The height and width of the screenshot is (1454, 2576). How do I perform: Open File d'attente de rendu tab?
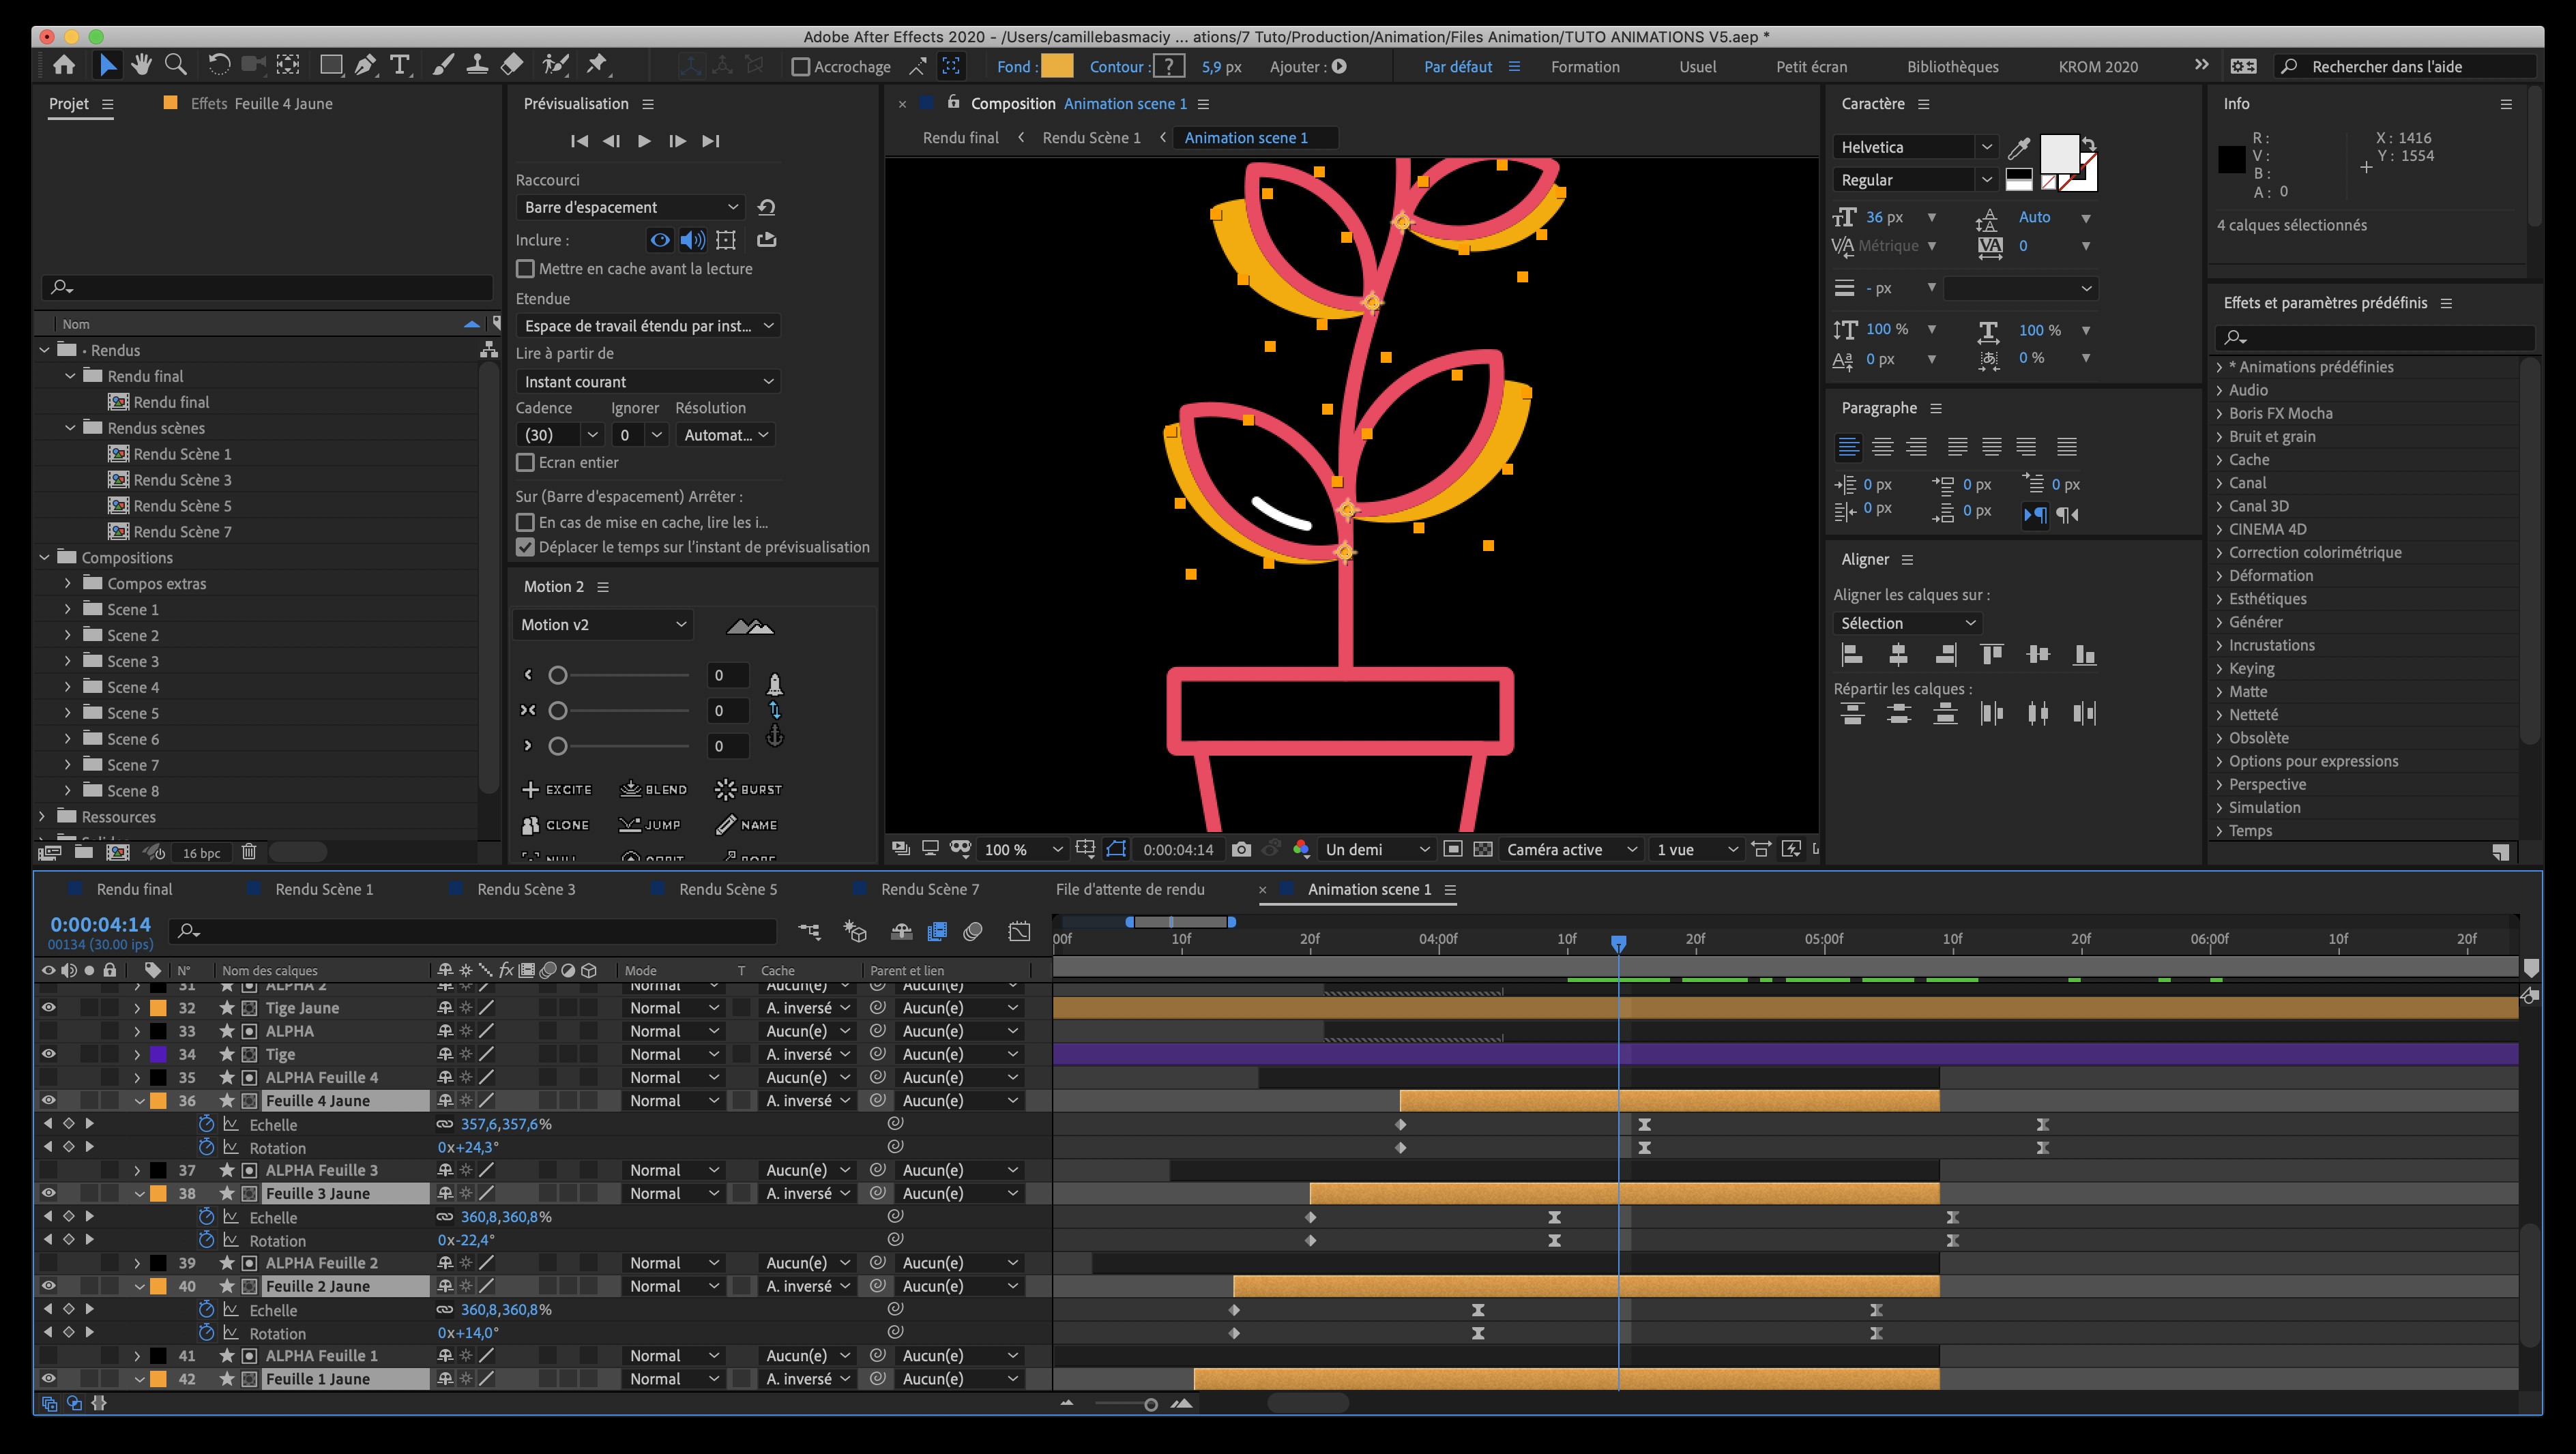[x=1130, y=889]
